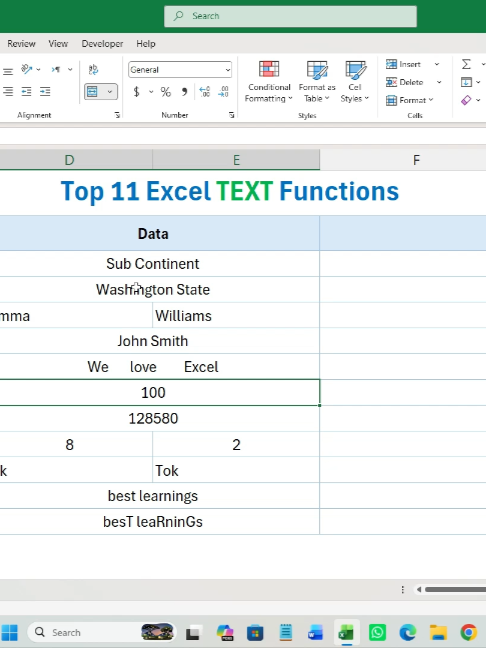
Task: Click the AutoSum sigma icon
Action: click(x=466, y=64)
